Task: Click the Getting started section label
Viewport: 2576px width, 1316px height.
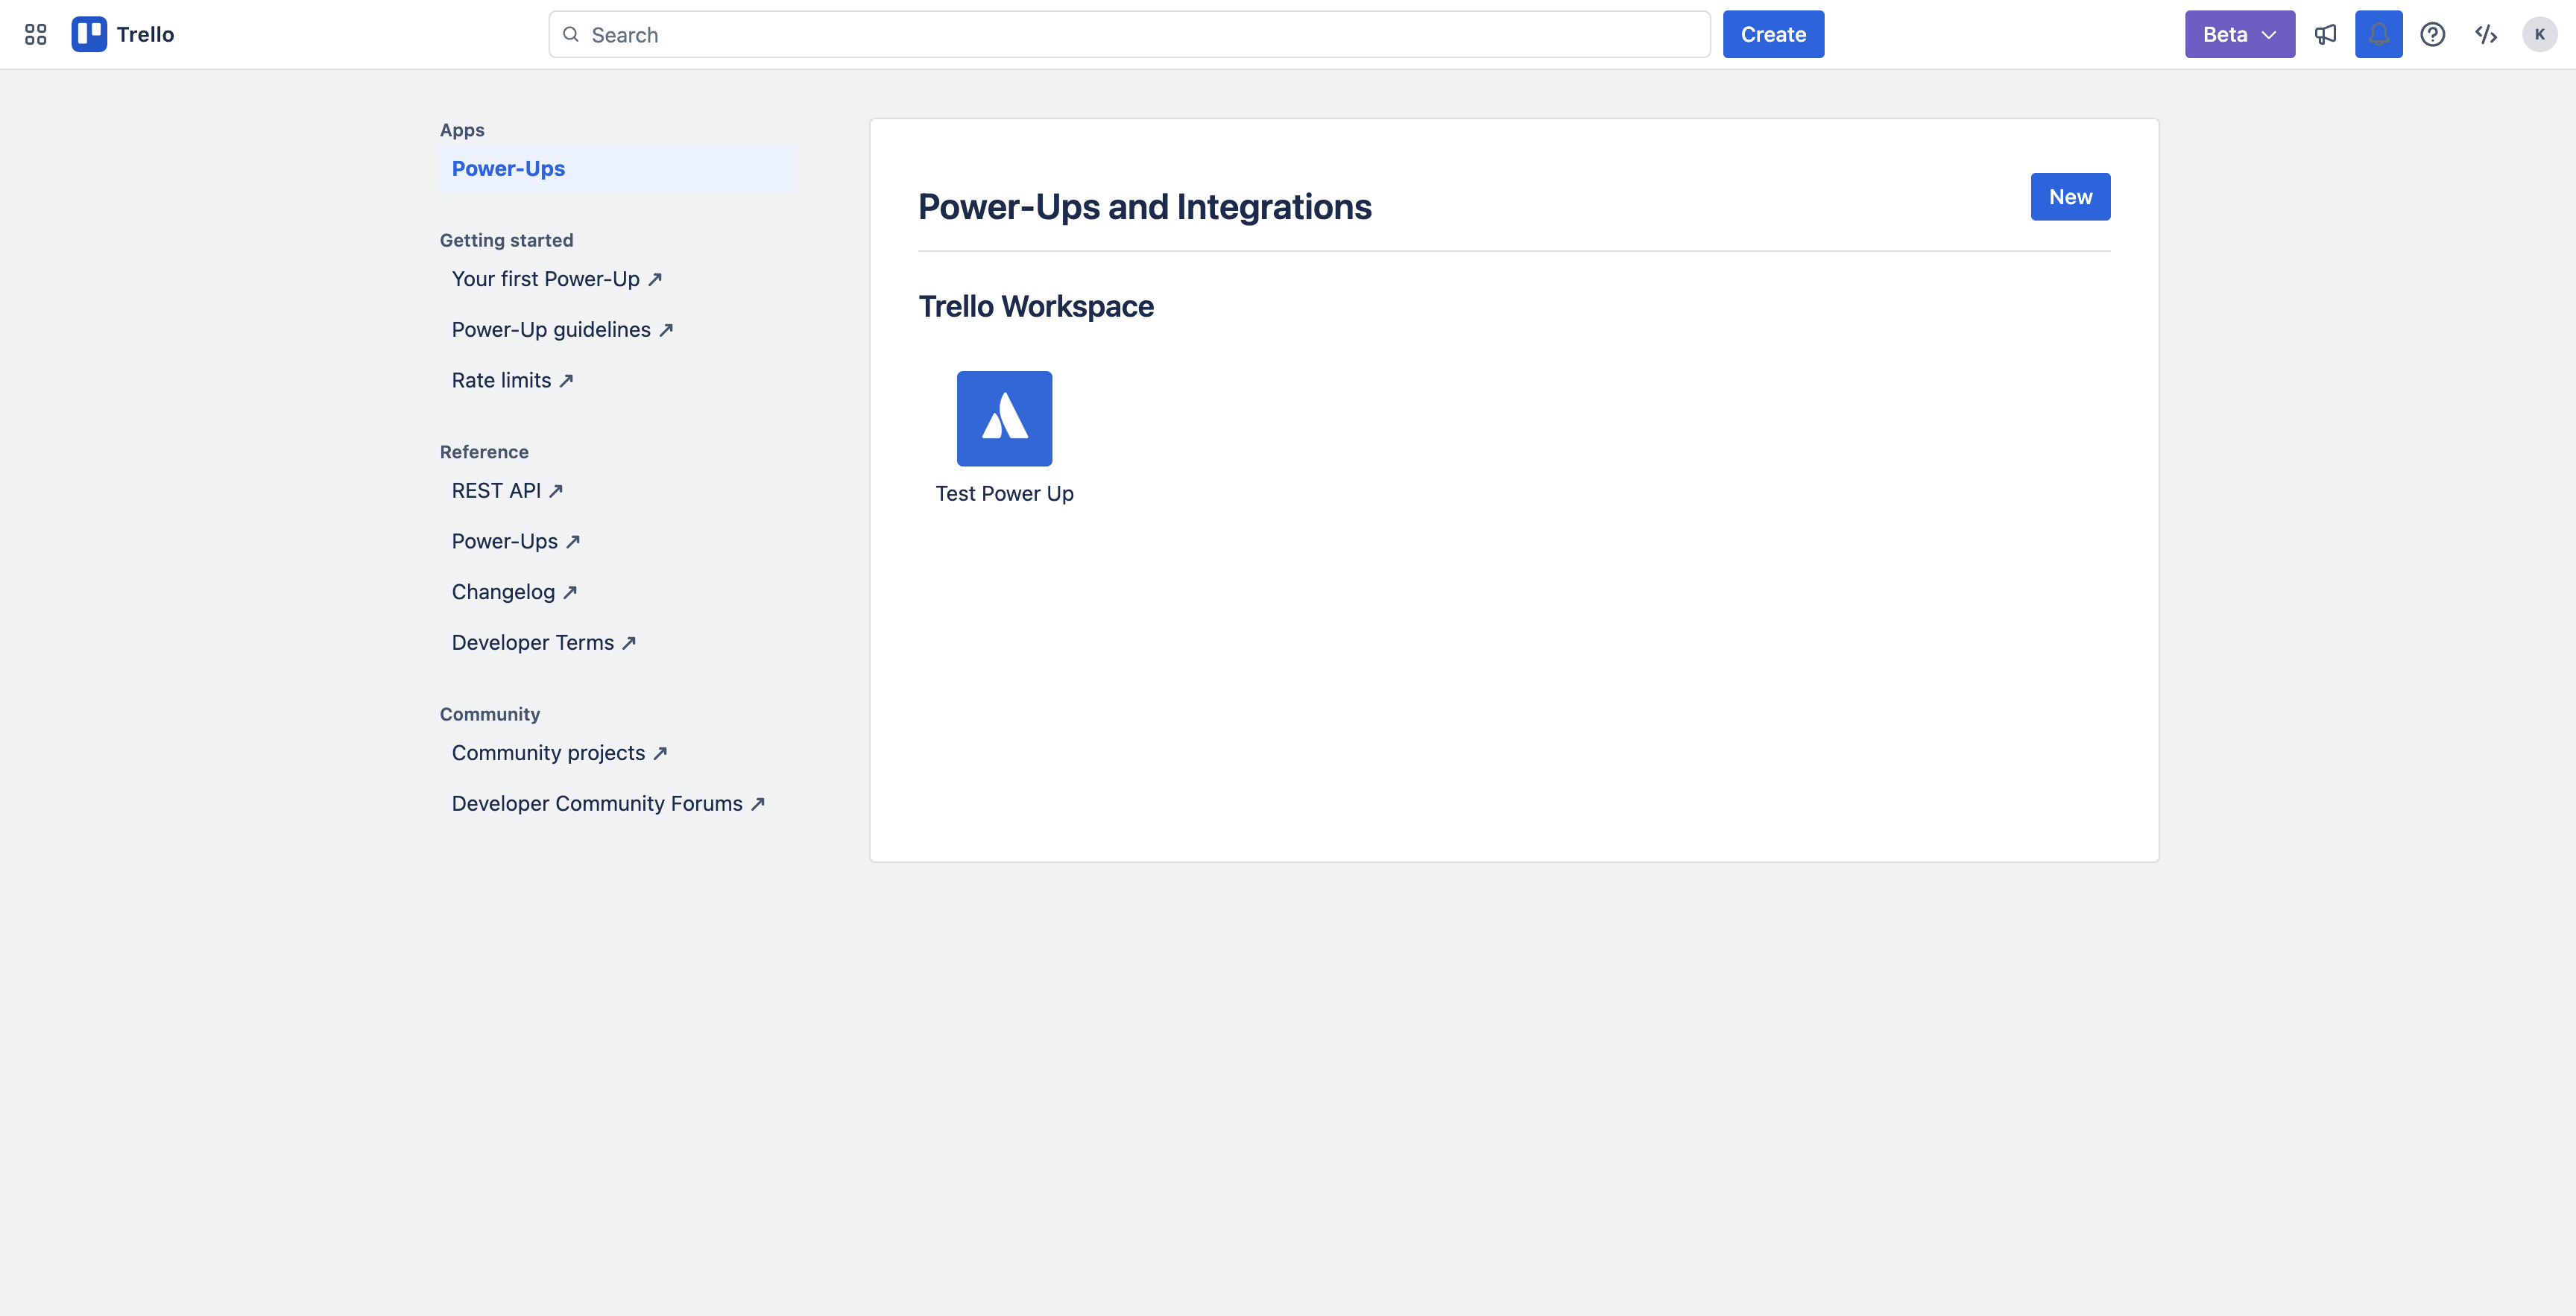Action: (506, 240)
